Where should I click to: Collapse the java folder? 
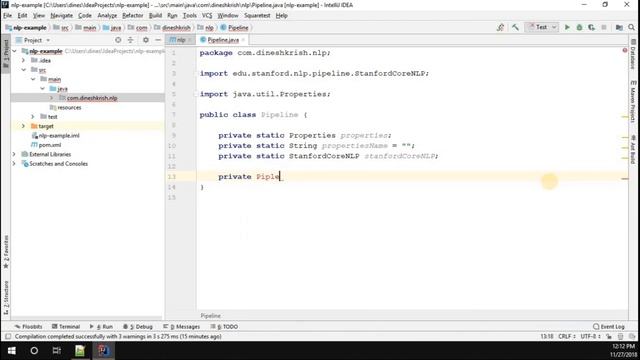pos(42,89)
